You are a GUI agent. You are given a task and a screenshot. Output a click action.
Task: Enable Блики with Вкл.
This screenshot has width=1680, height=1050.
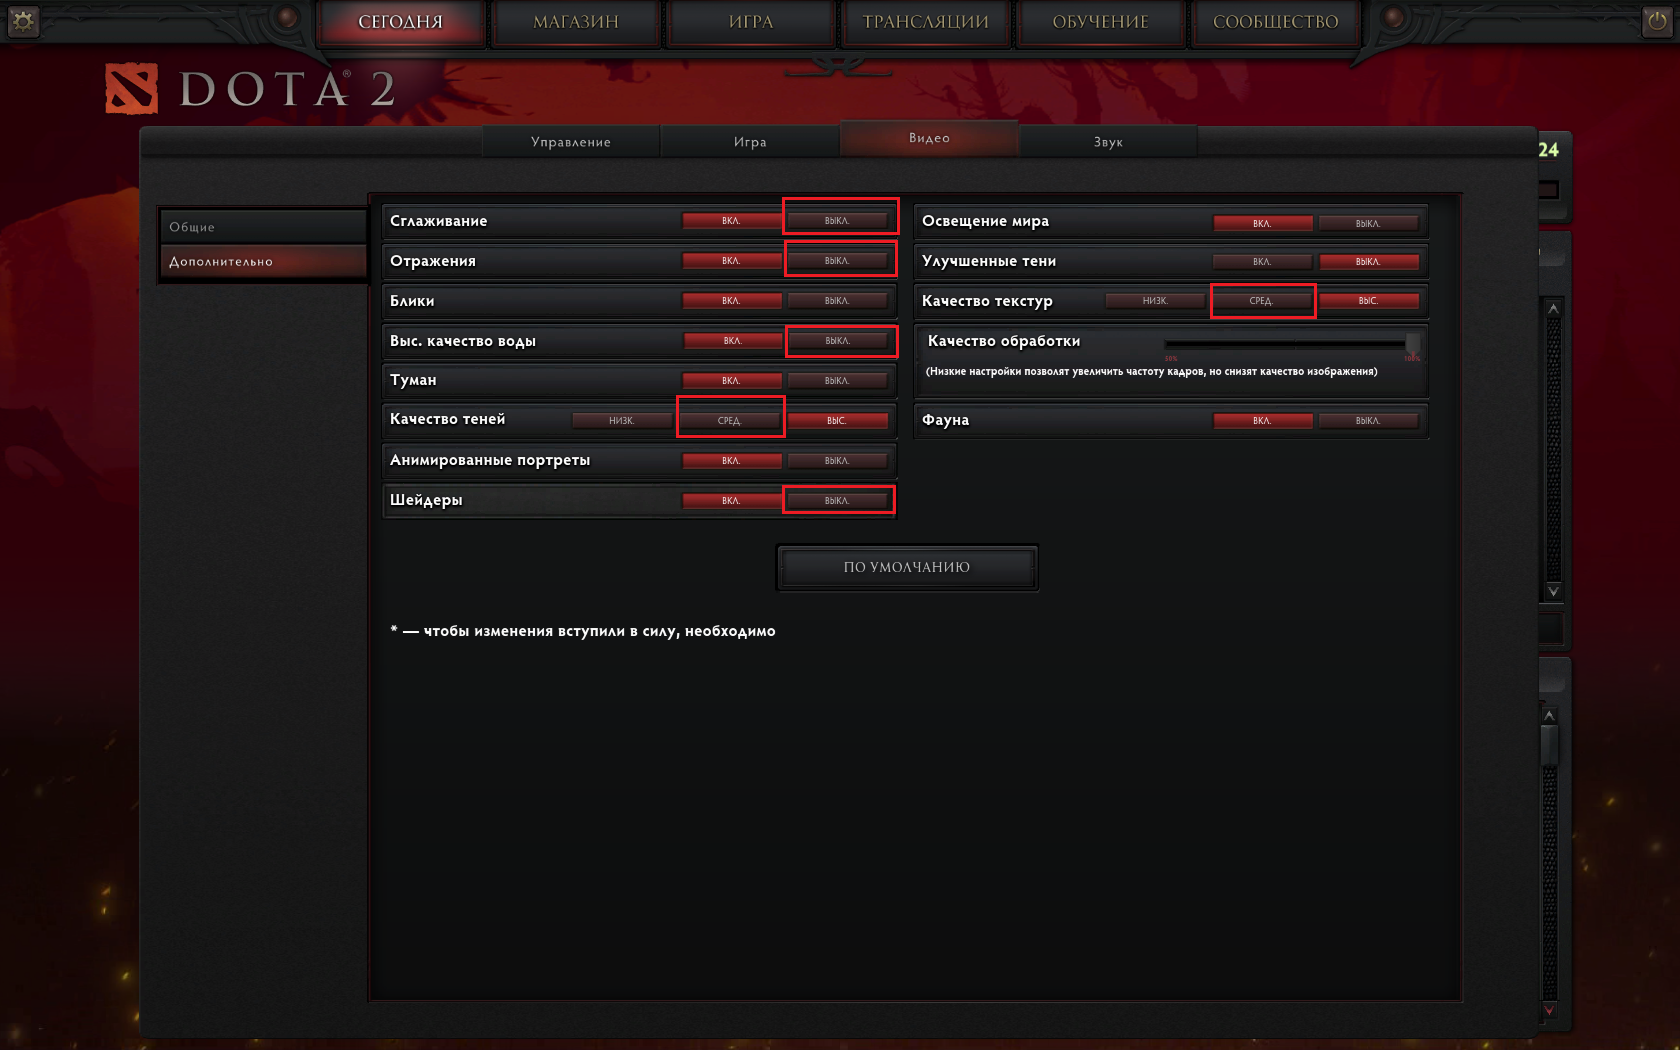click(732, 301)
